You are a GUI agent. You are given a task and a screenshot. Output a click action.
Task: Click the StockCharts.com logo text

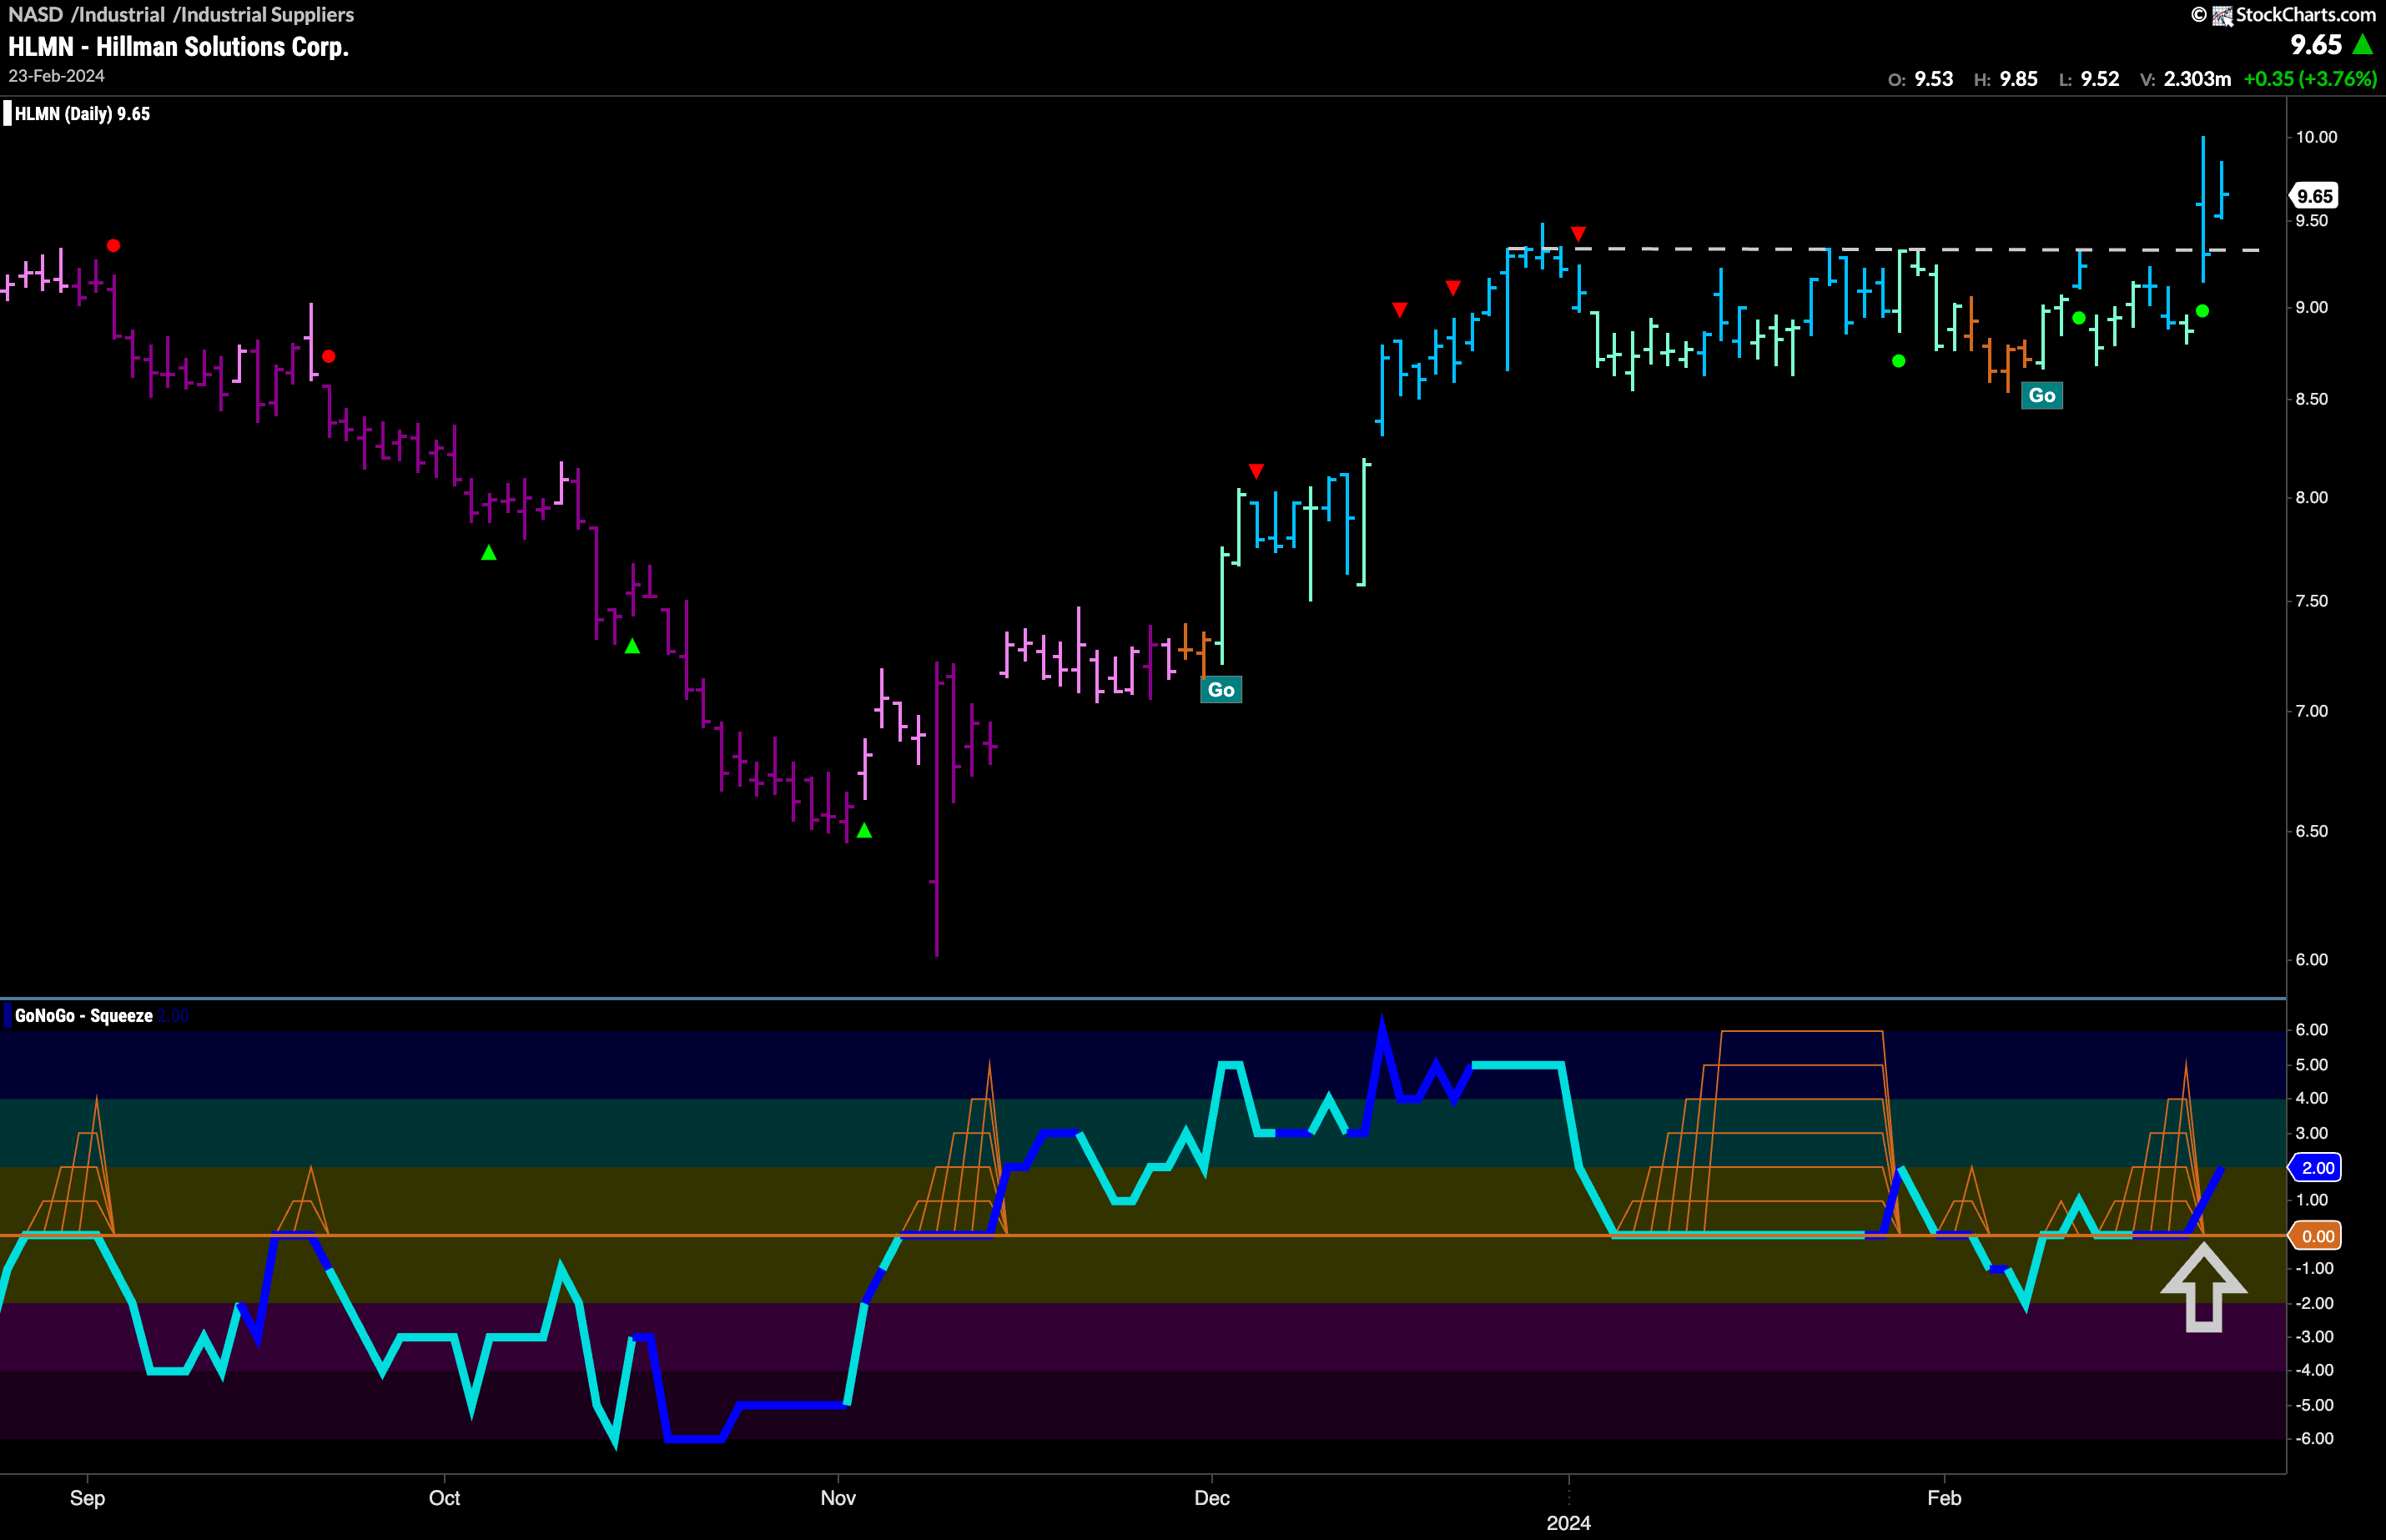(2305, 14)
